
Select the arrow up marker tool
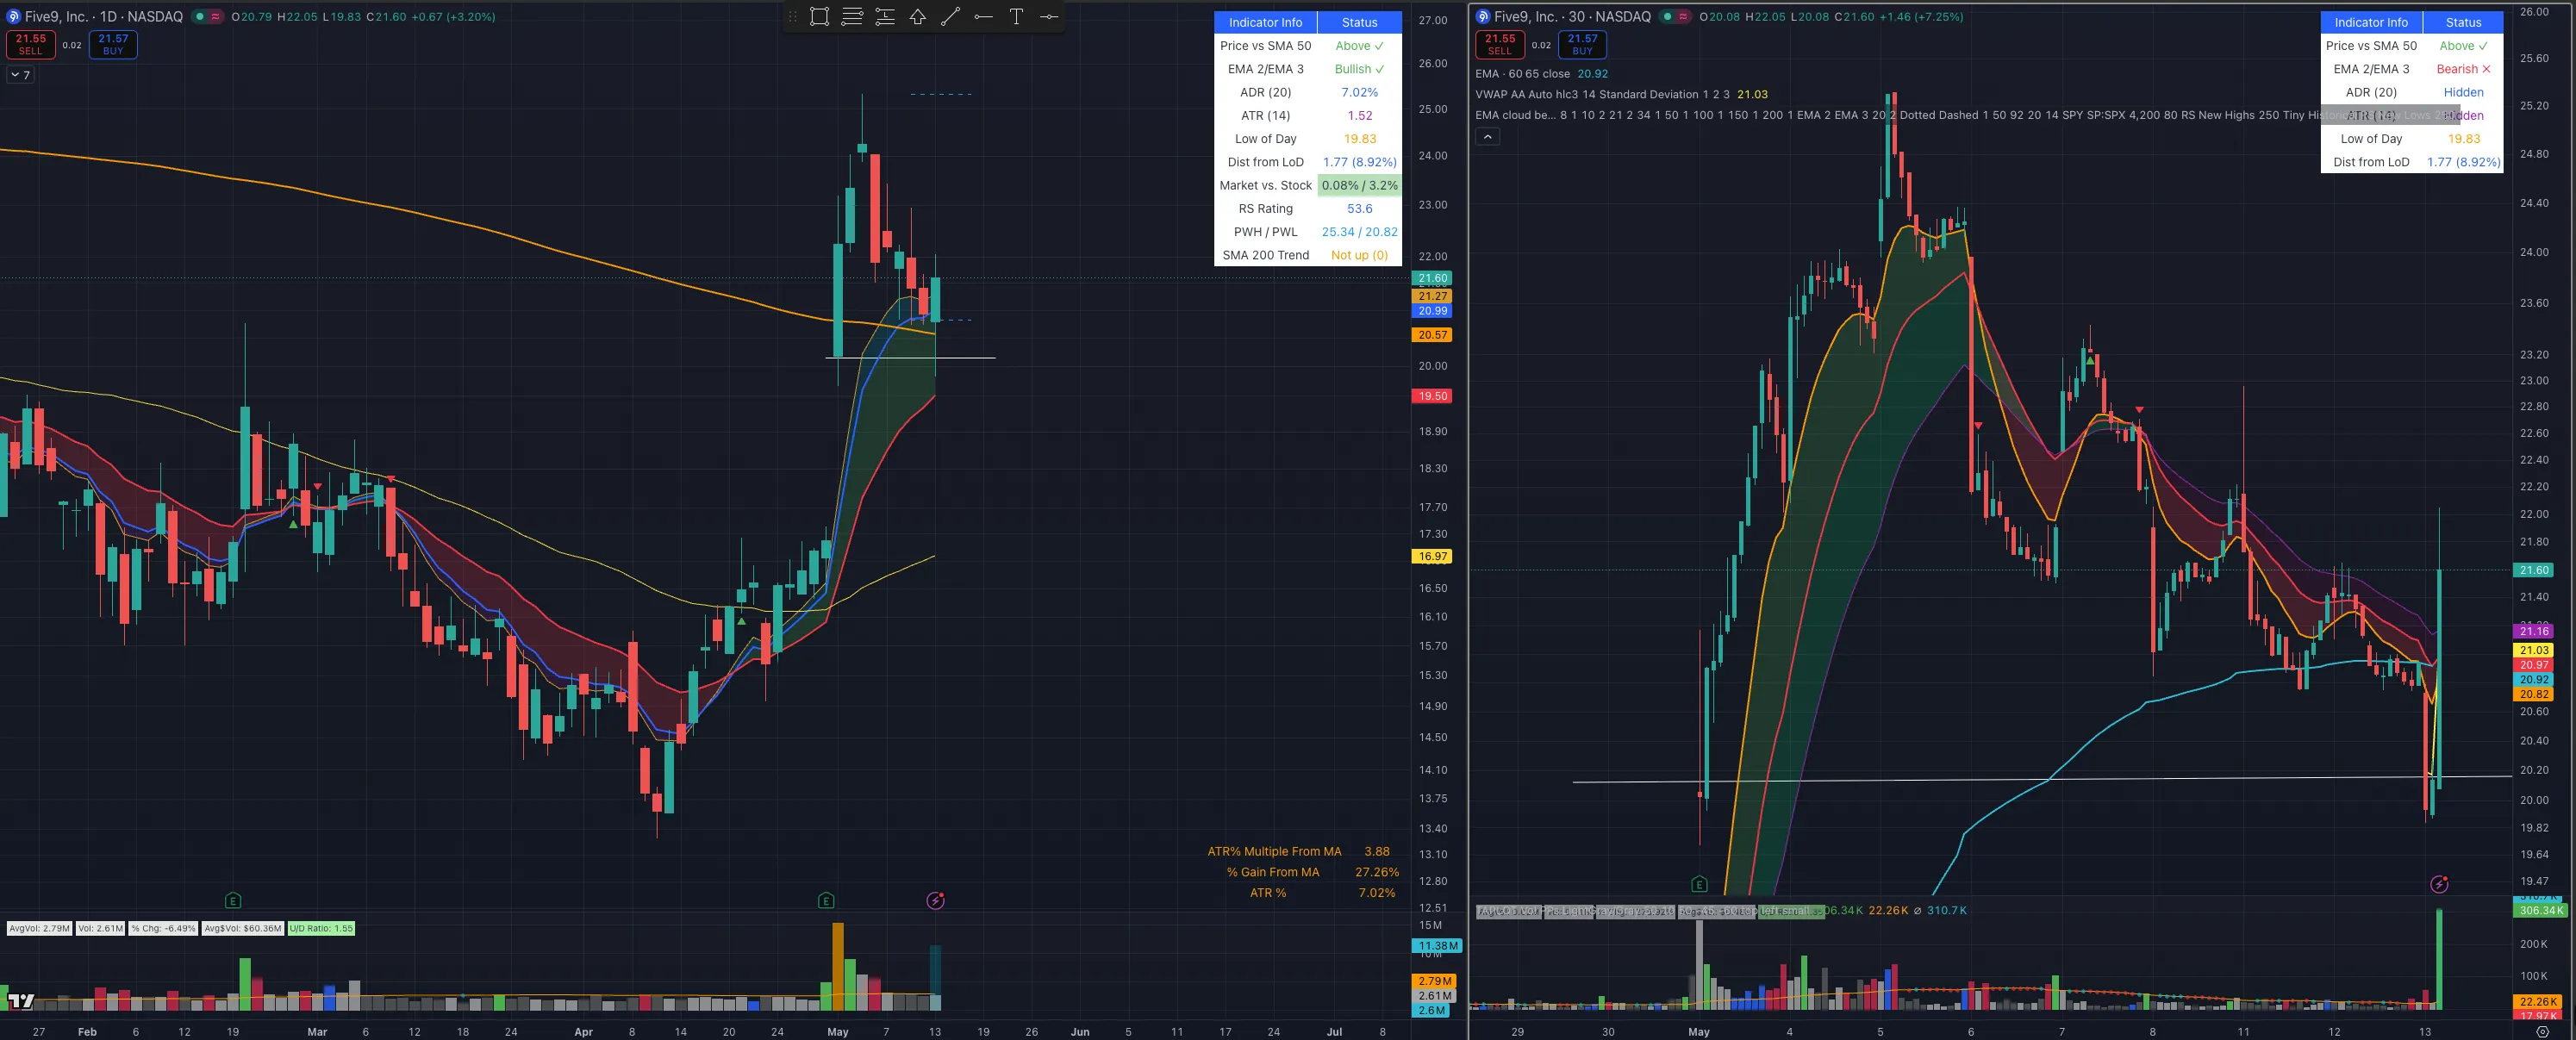coord(917,17)
